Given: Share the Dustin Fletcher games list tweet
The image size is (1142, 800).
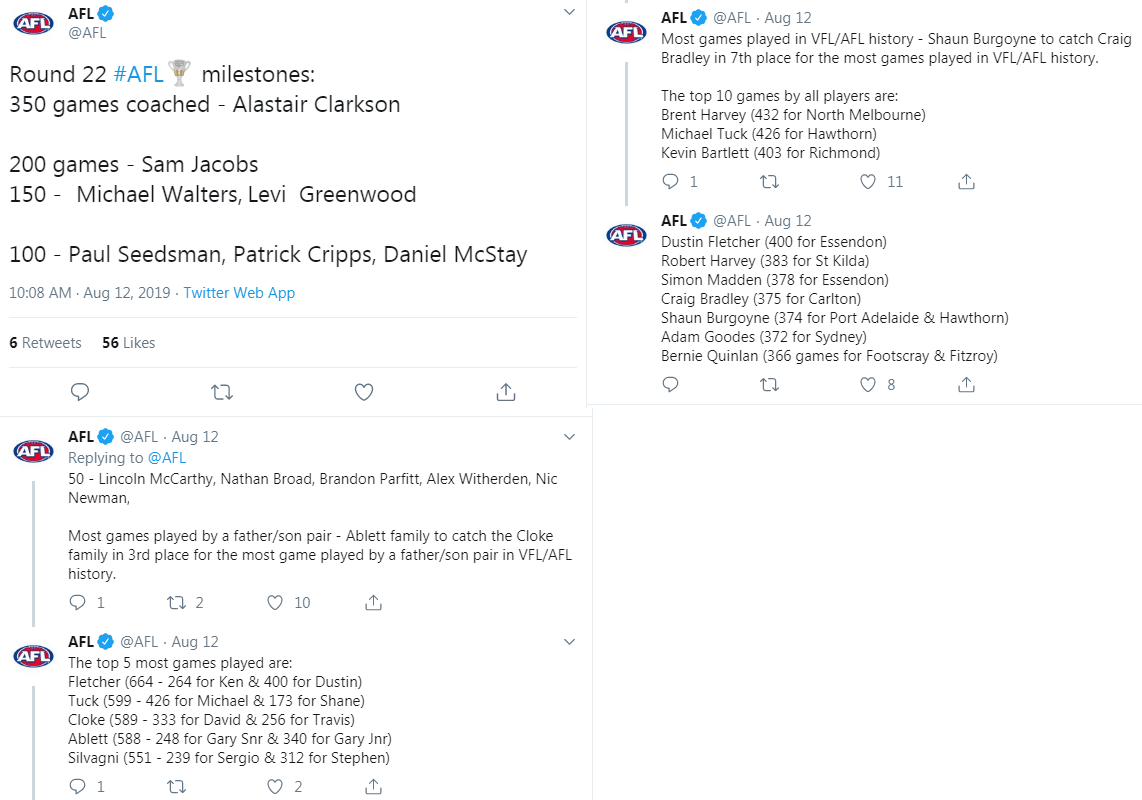Looking at the screenshot, I should [x=966, y=385].
